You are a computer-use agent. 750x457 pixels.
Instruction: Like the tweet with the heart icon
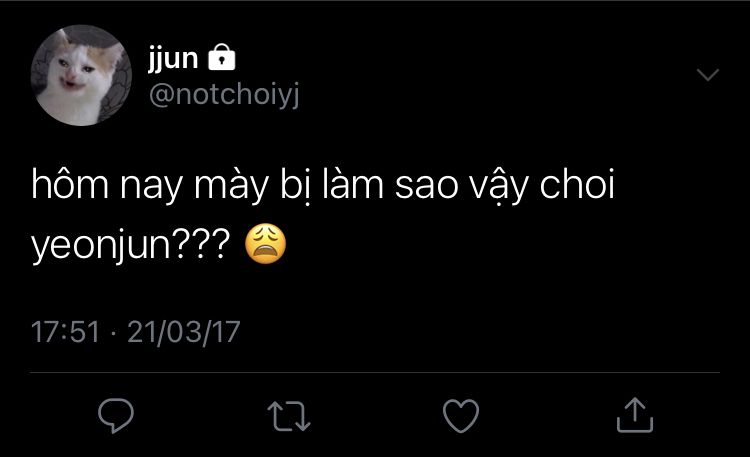[x=462, y=414]
